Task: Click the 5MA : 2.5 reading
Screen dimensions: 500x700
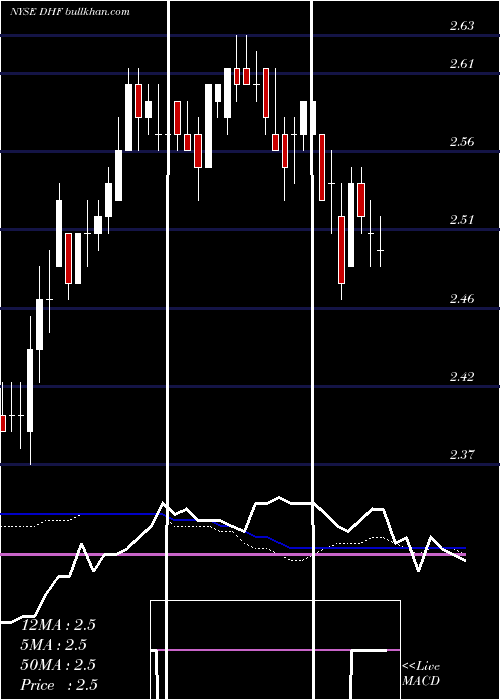Action: pyautogui.click(x=54, y=645)
